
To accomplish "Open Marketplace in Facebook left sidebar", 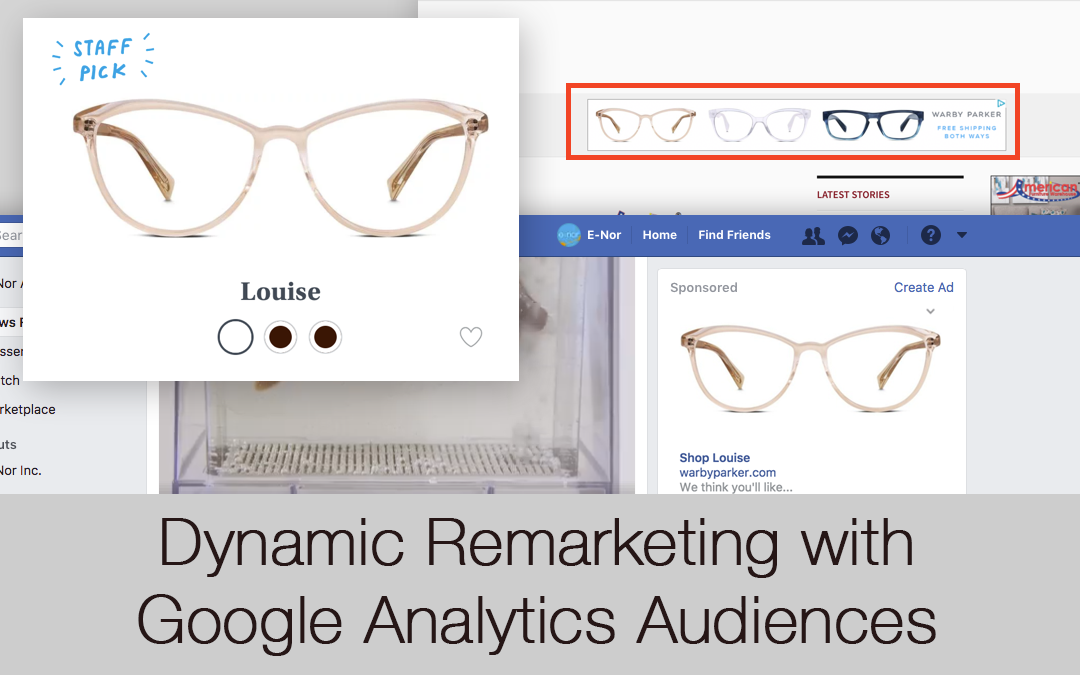I will coord(28,409).
